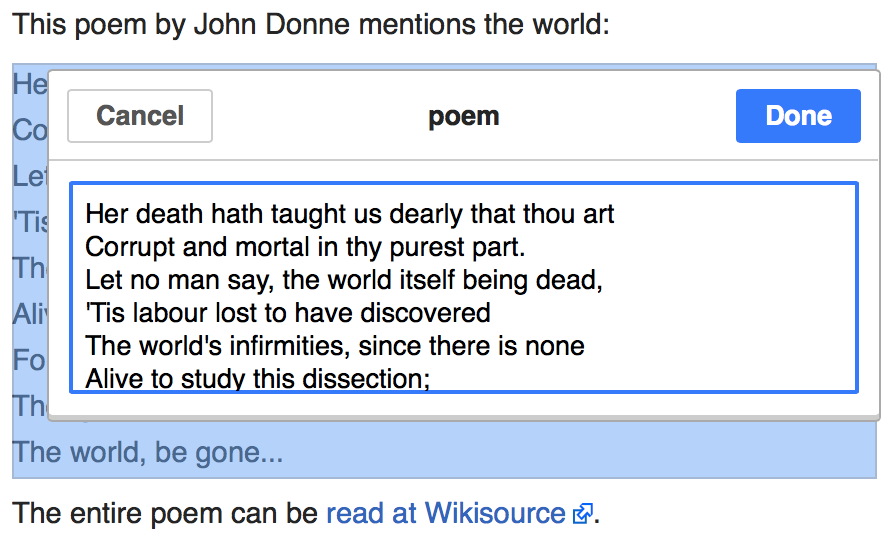Click the word "dead" in the text box
The height and width of the screenshot is (536, 890).
click(x=570, y=279)
